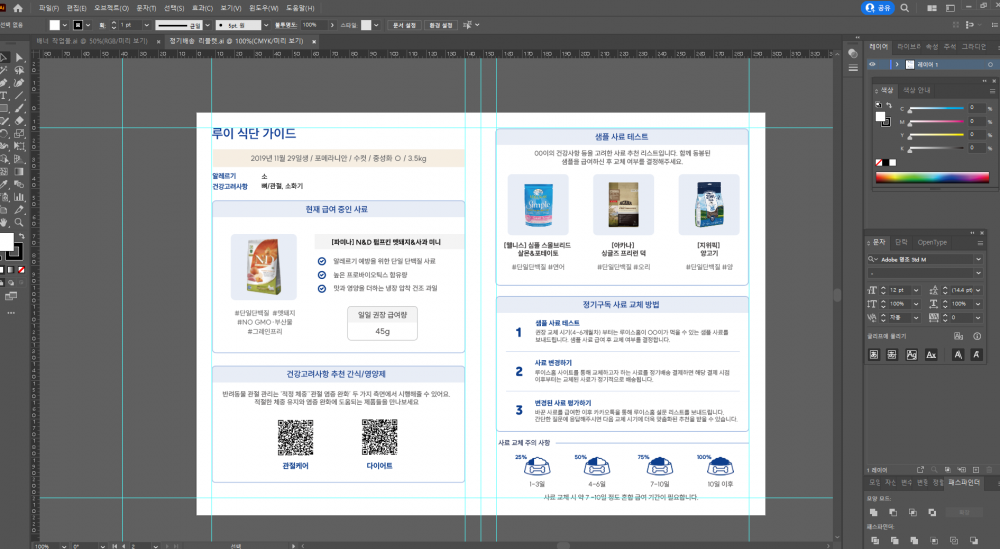
Task: Open the 파일(F) menu
Action: pyautogui.click(x=48, y=8)
